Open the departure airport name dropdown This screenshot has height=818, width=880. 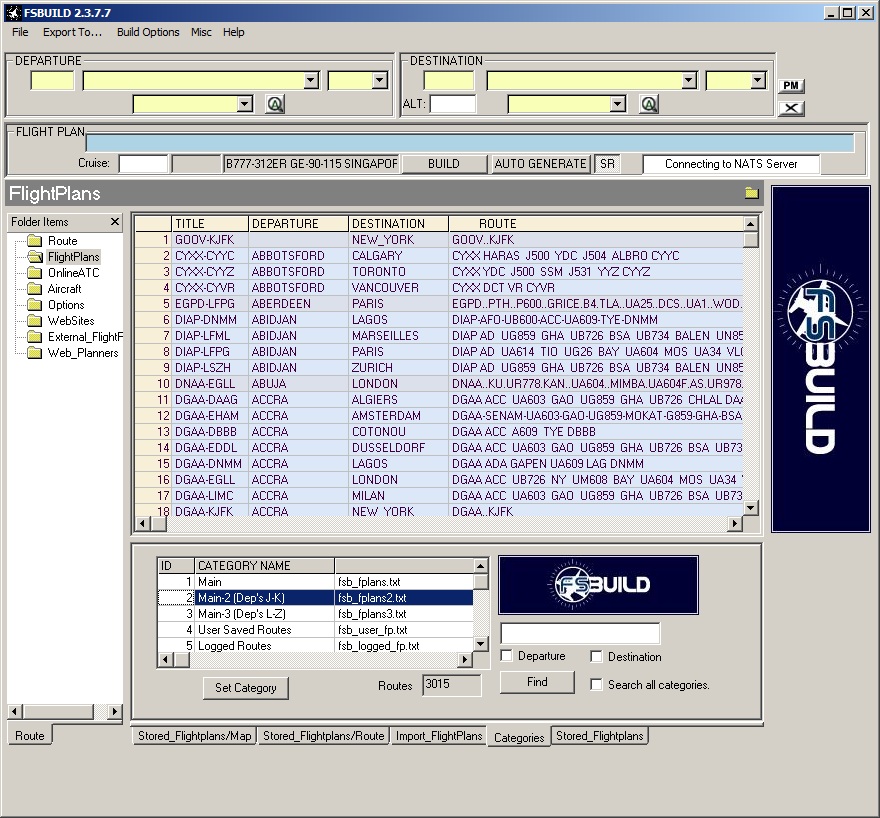[x=311, y=81]
